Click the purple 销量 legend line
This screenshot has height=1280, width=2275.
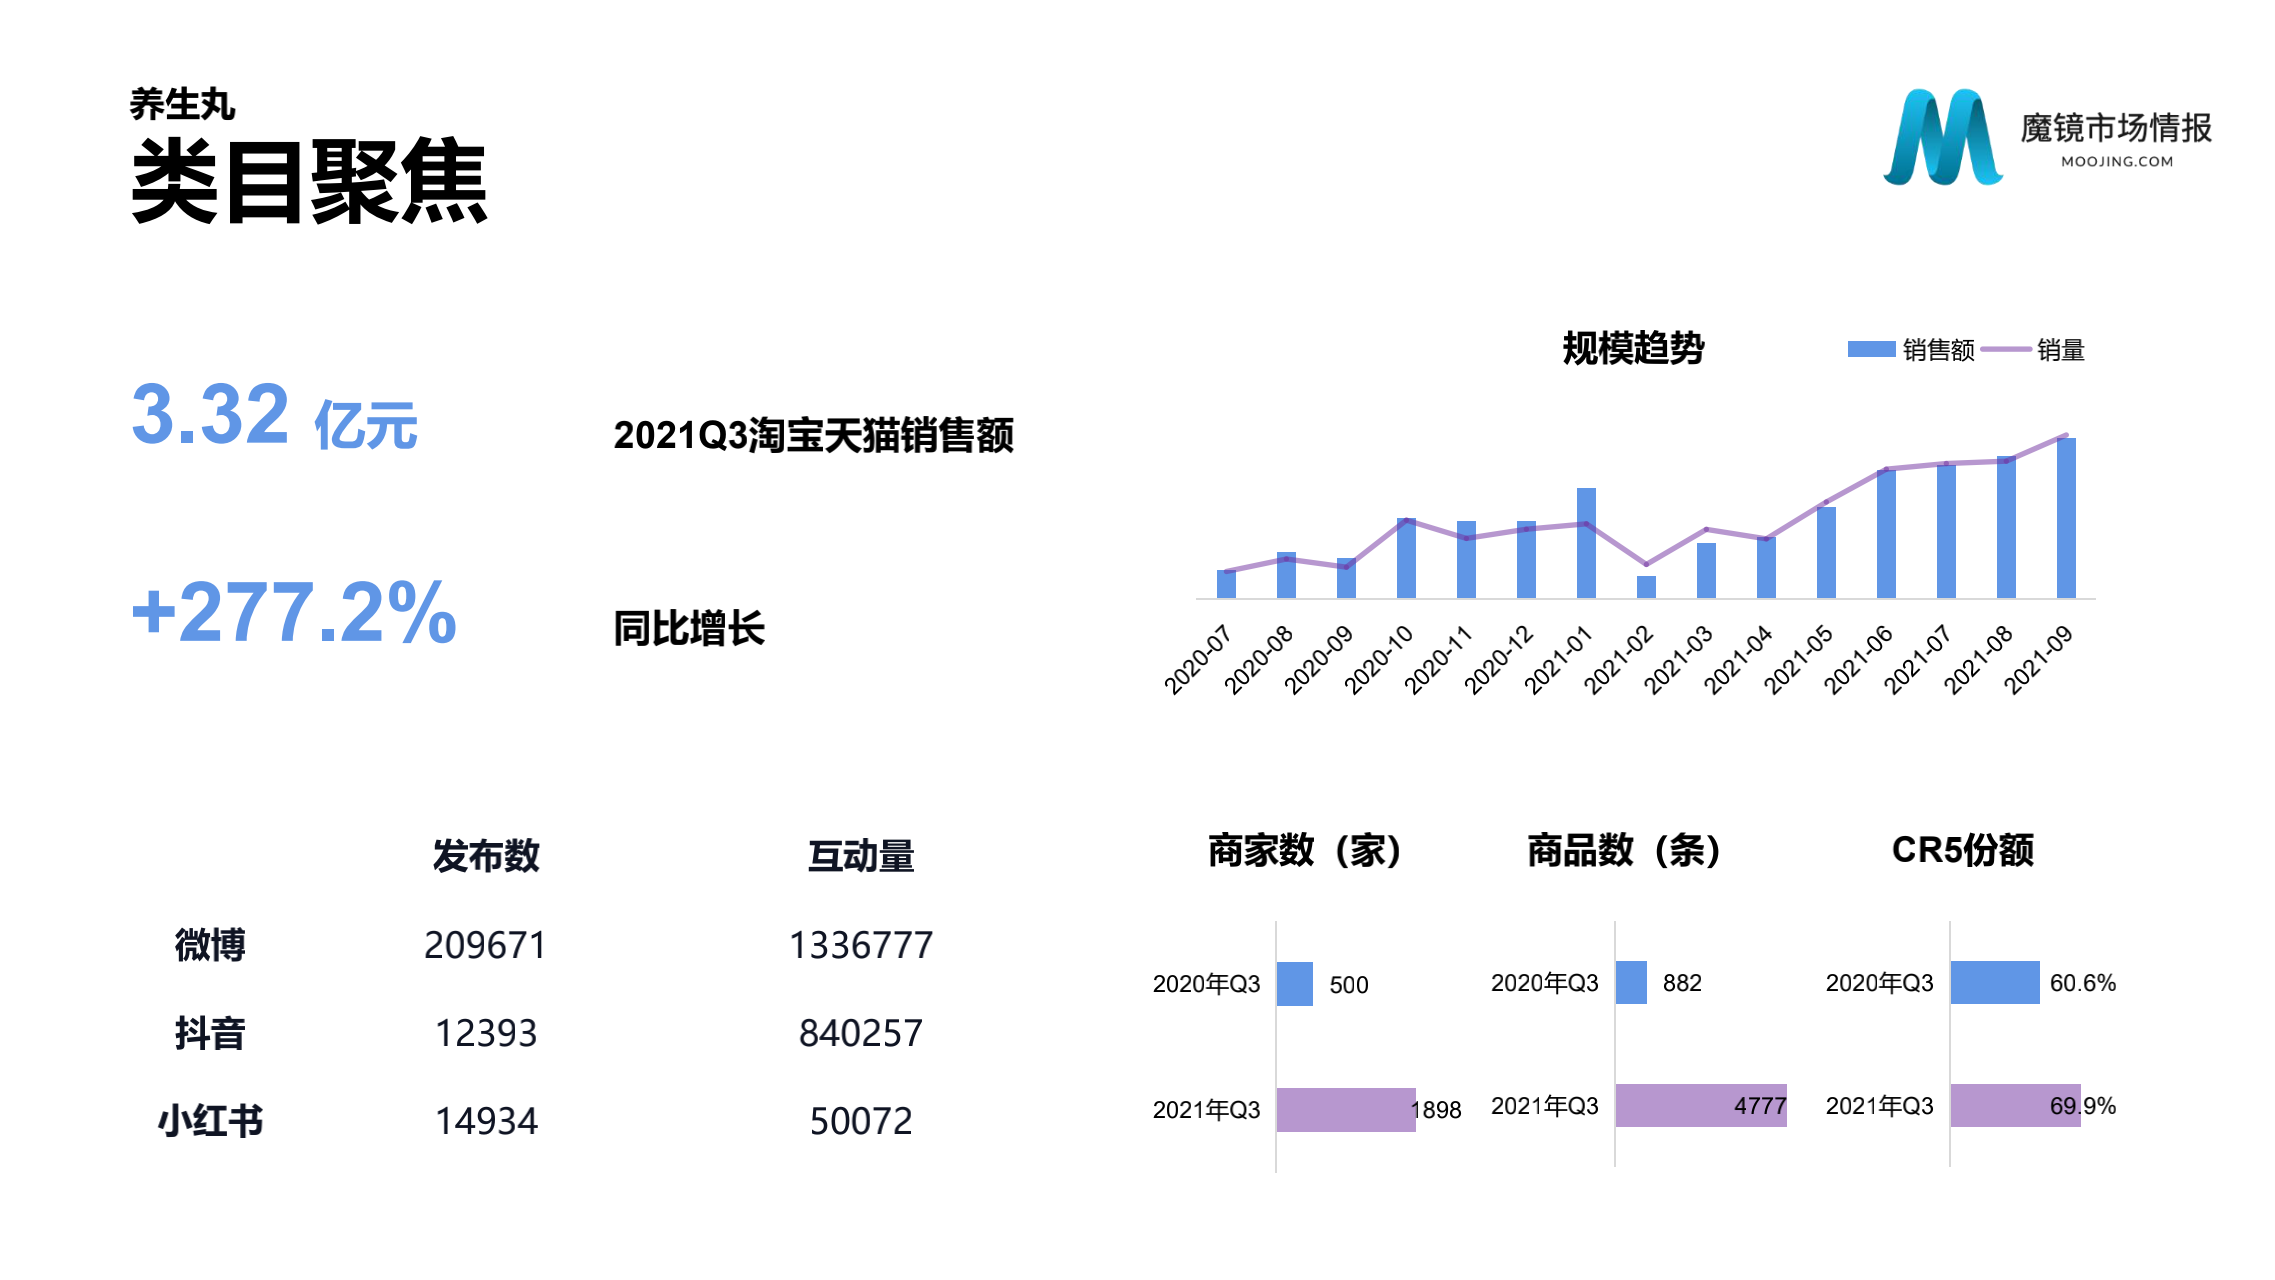click(2004, 349)
